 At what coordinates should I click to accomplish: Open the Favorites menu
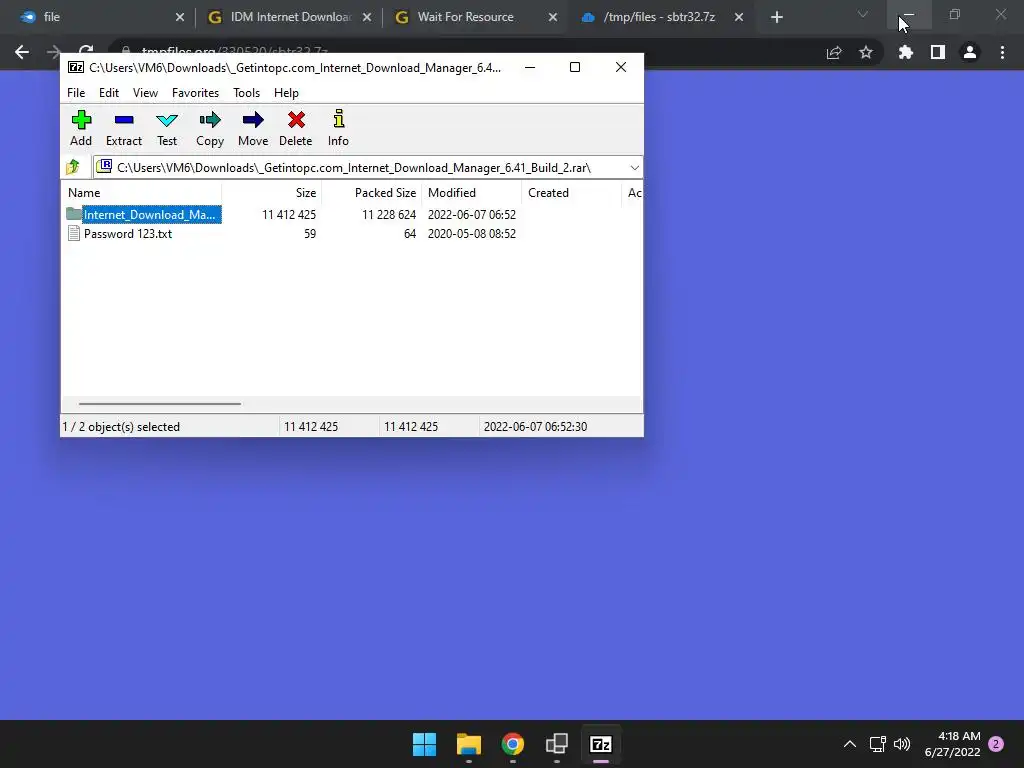click(x=195, y=93)
